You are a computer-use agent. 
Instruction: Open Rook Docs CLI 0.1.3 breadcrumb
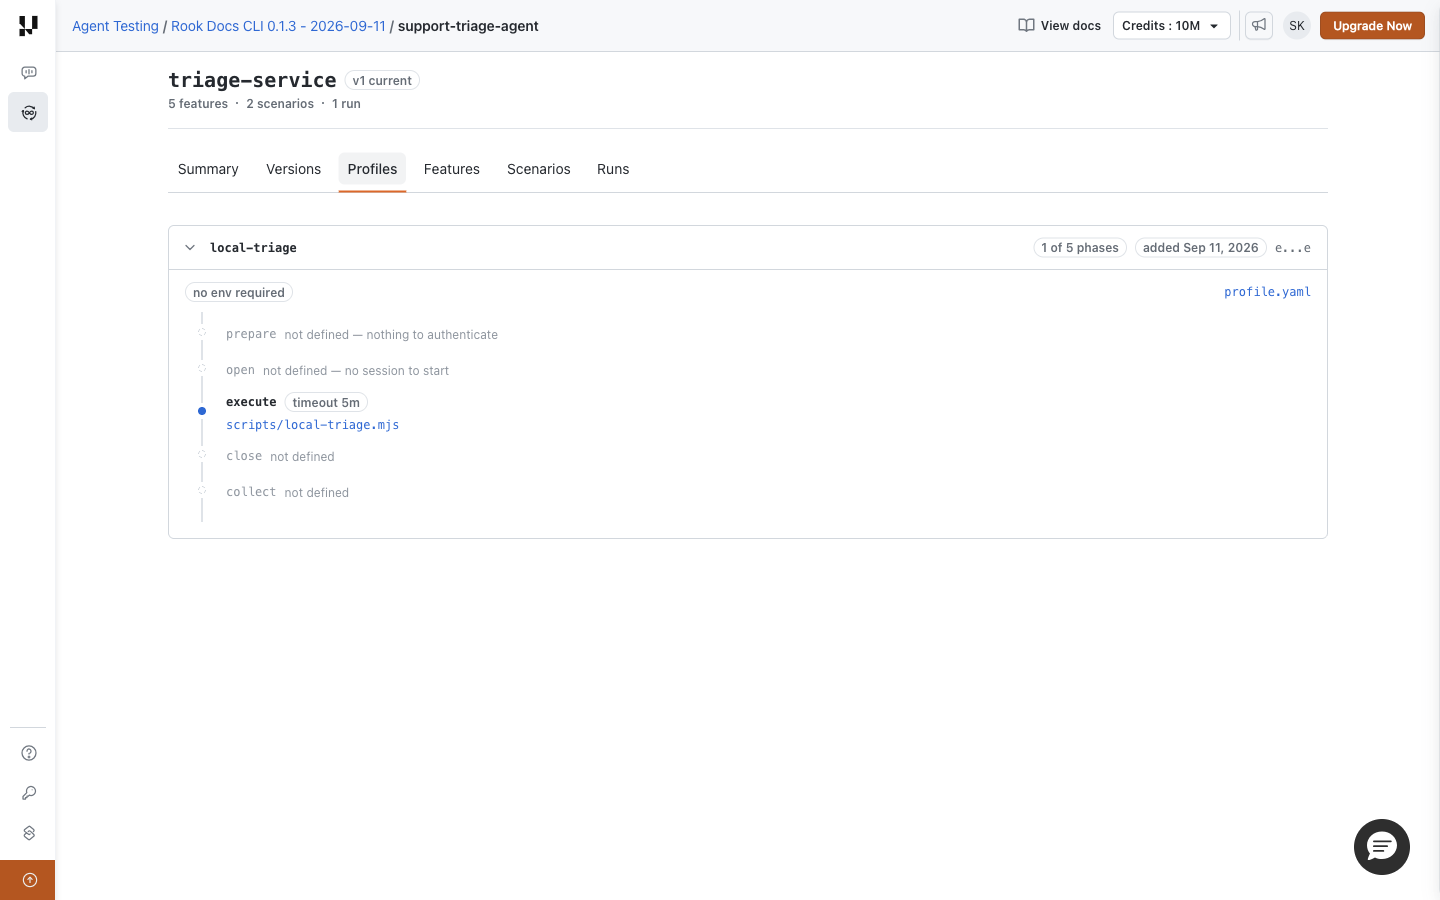coord(278,26)
